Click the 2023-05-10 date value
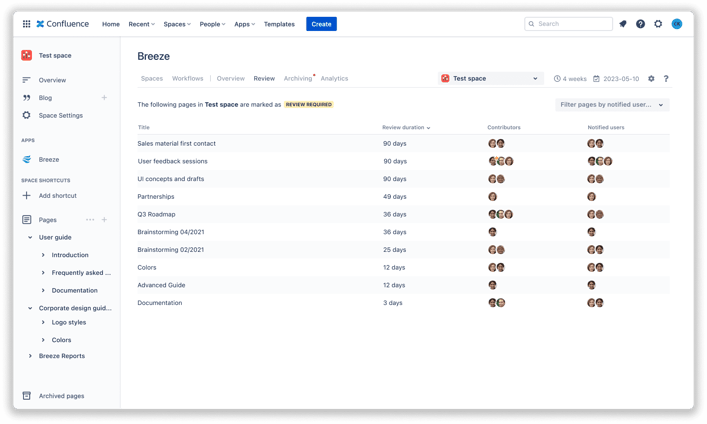The image size is (707, 424). click(x=621, y=78)
